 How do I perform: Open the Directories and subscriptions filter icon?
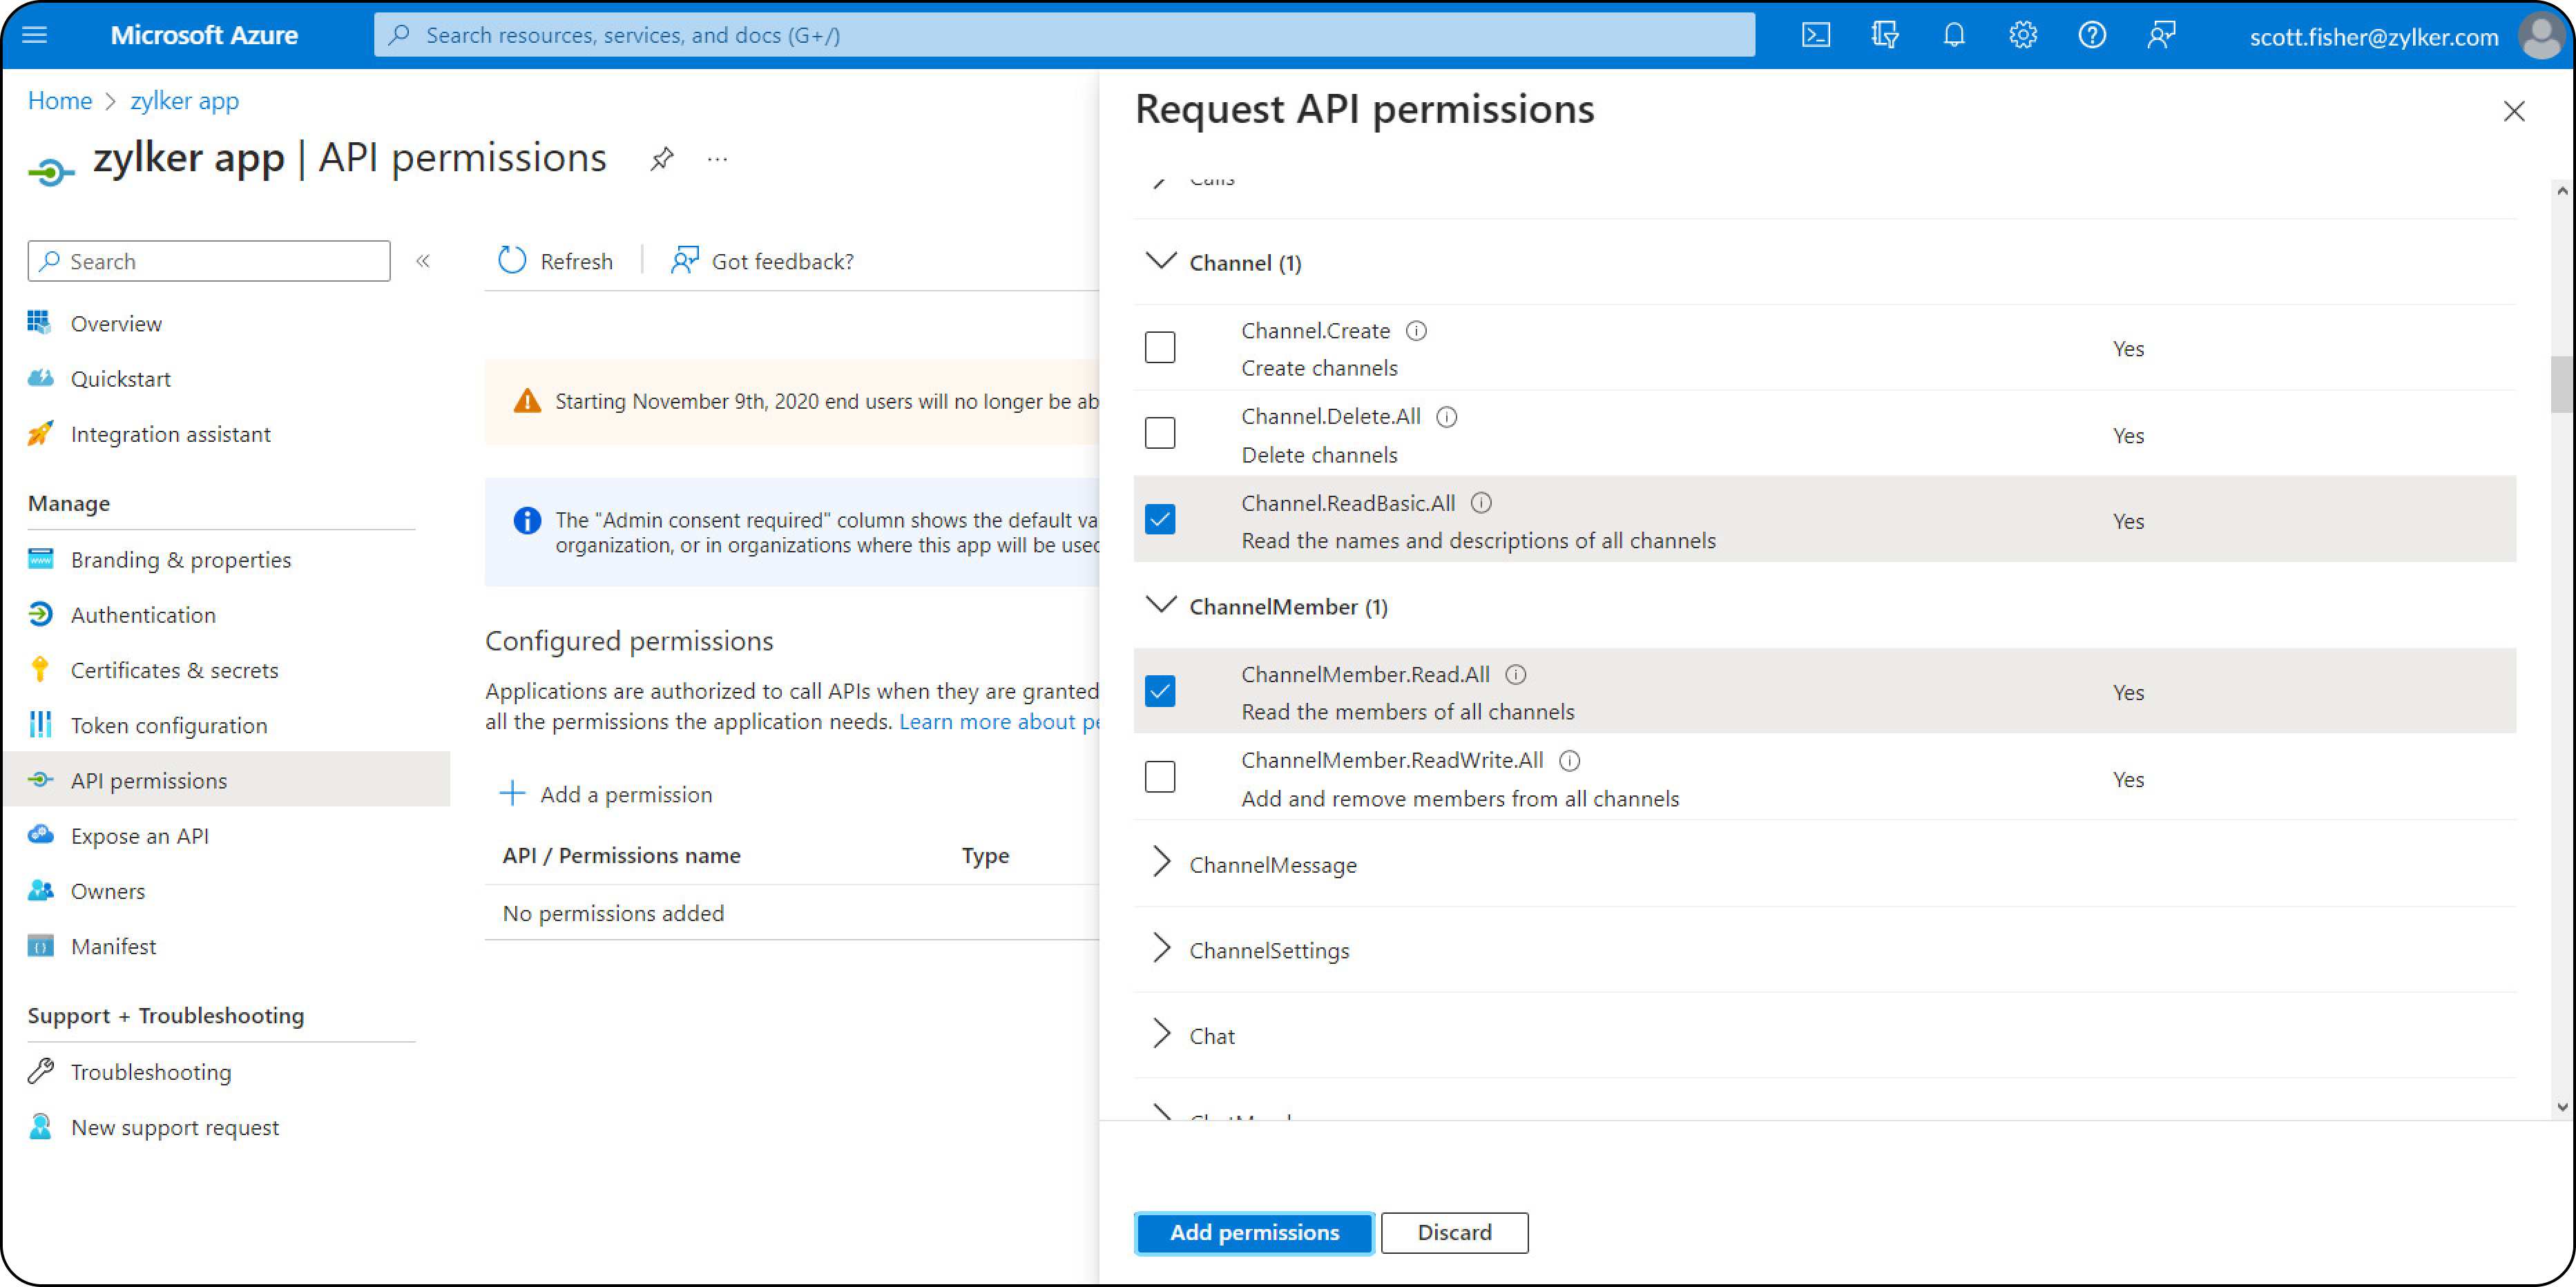(x=1884, y=36)
